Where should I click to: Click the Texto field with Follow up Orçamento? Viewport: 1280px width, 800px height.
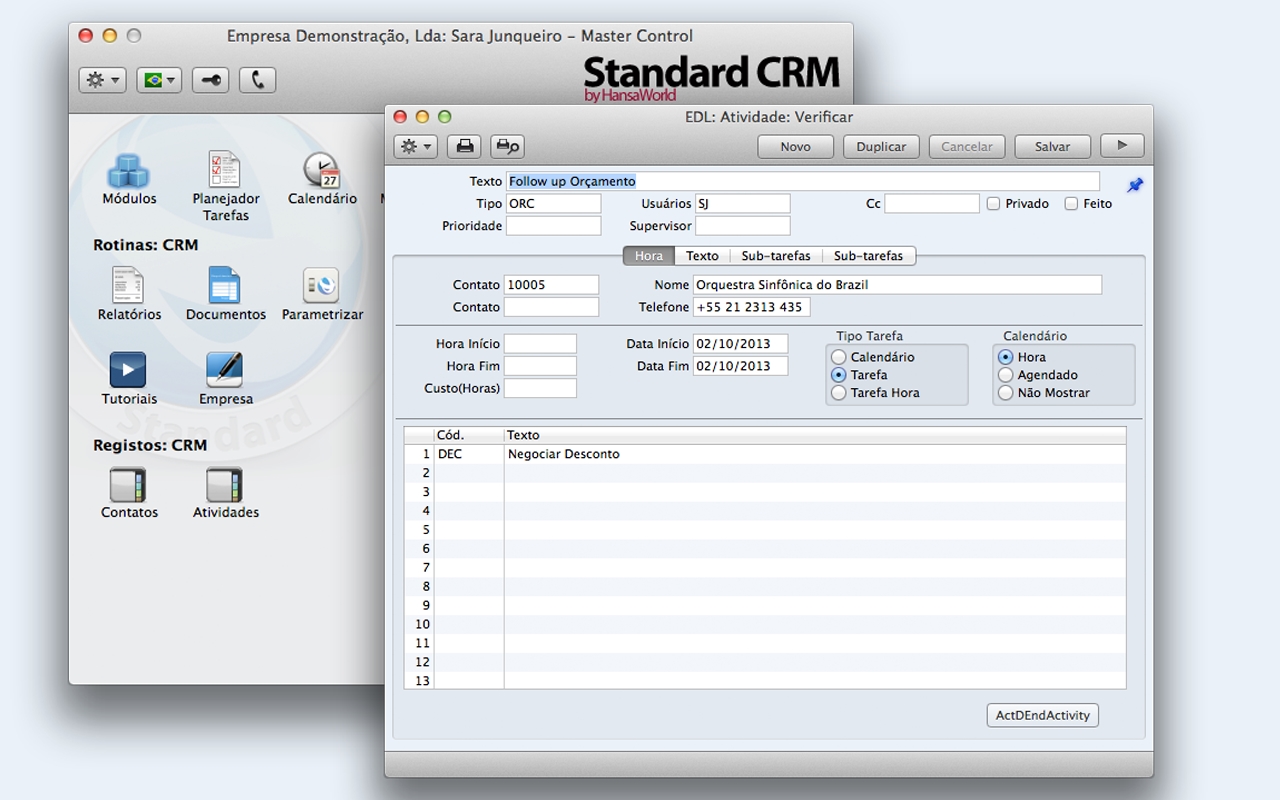click(x=803, y=181)
